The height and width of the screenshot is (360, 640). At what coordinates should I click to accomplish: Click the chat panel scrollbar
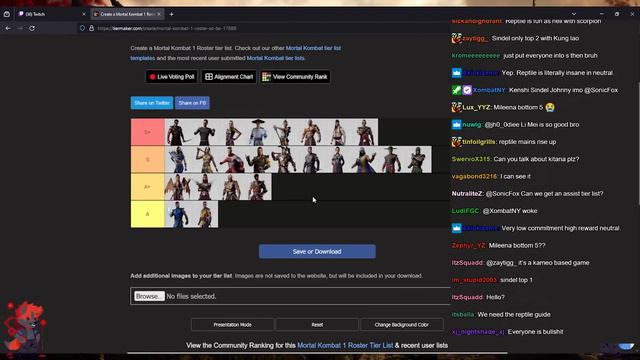638,143
